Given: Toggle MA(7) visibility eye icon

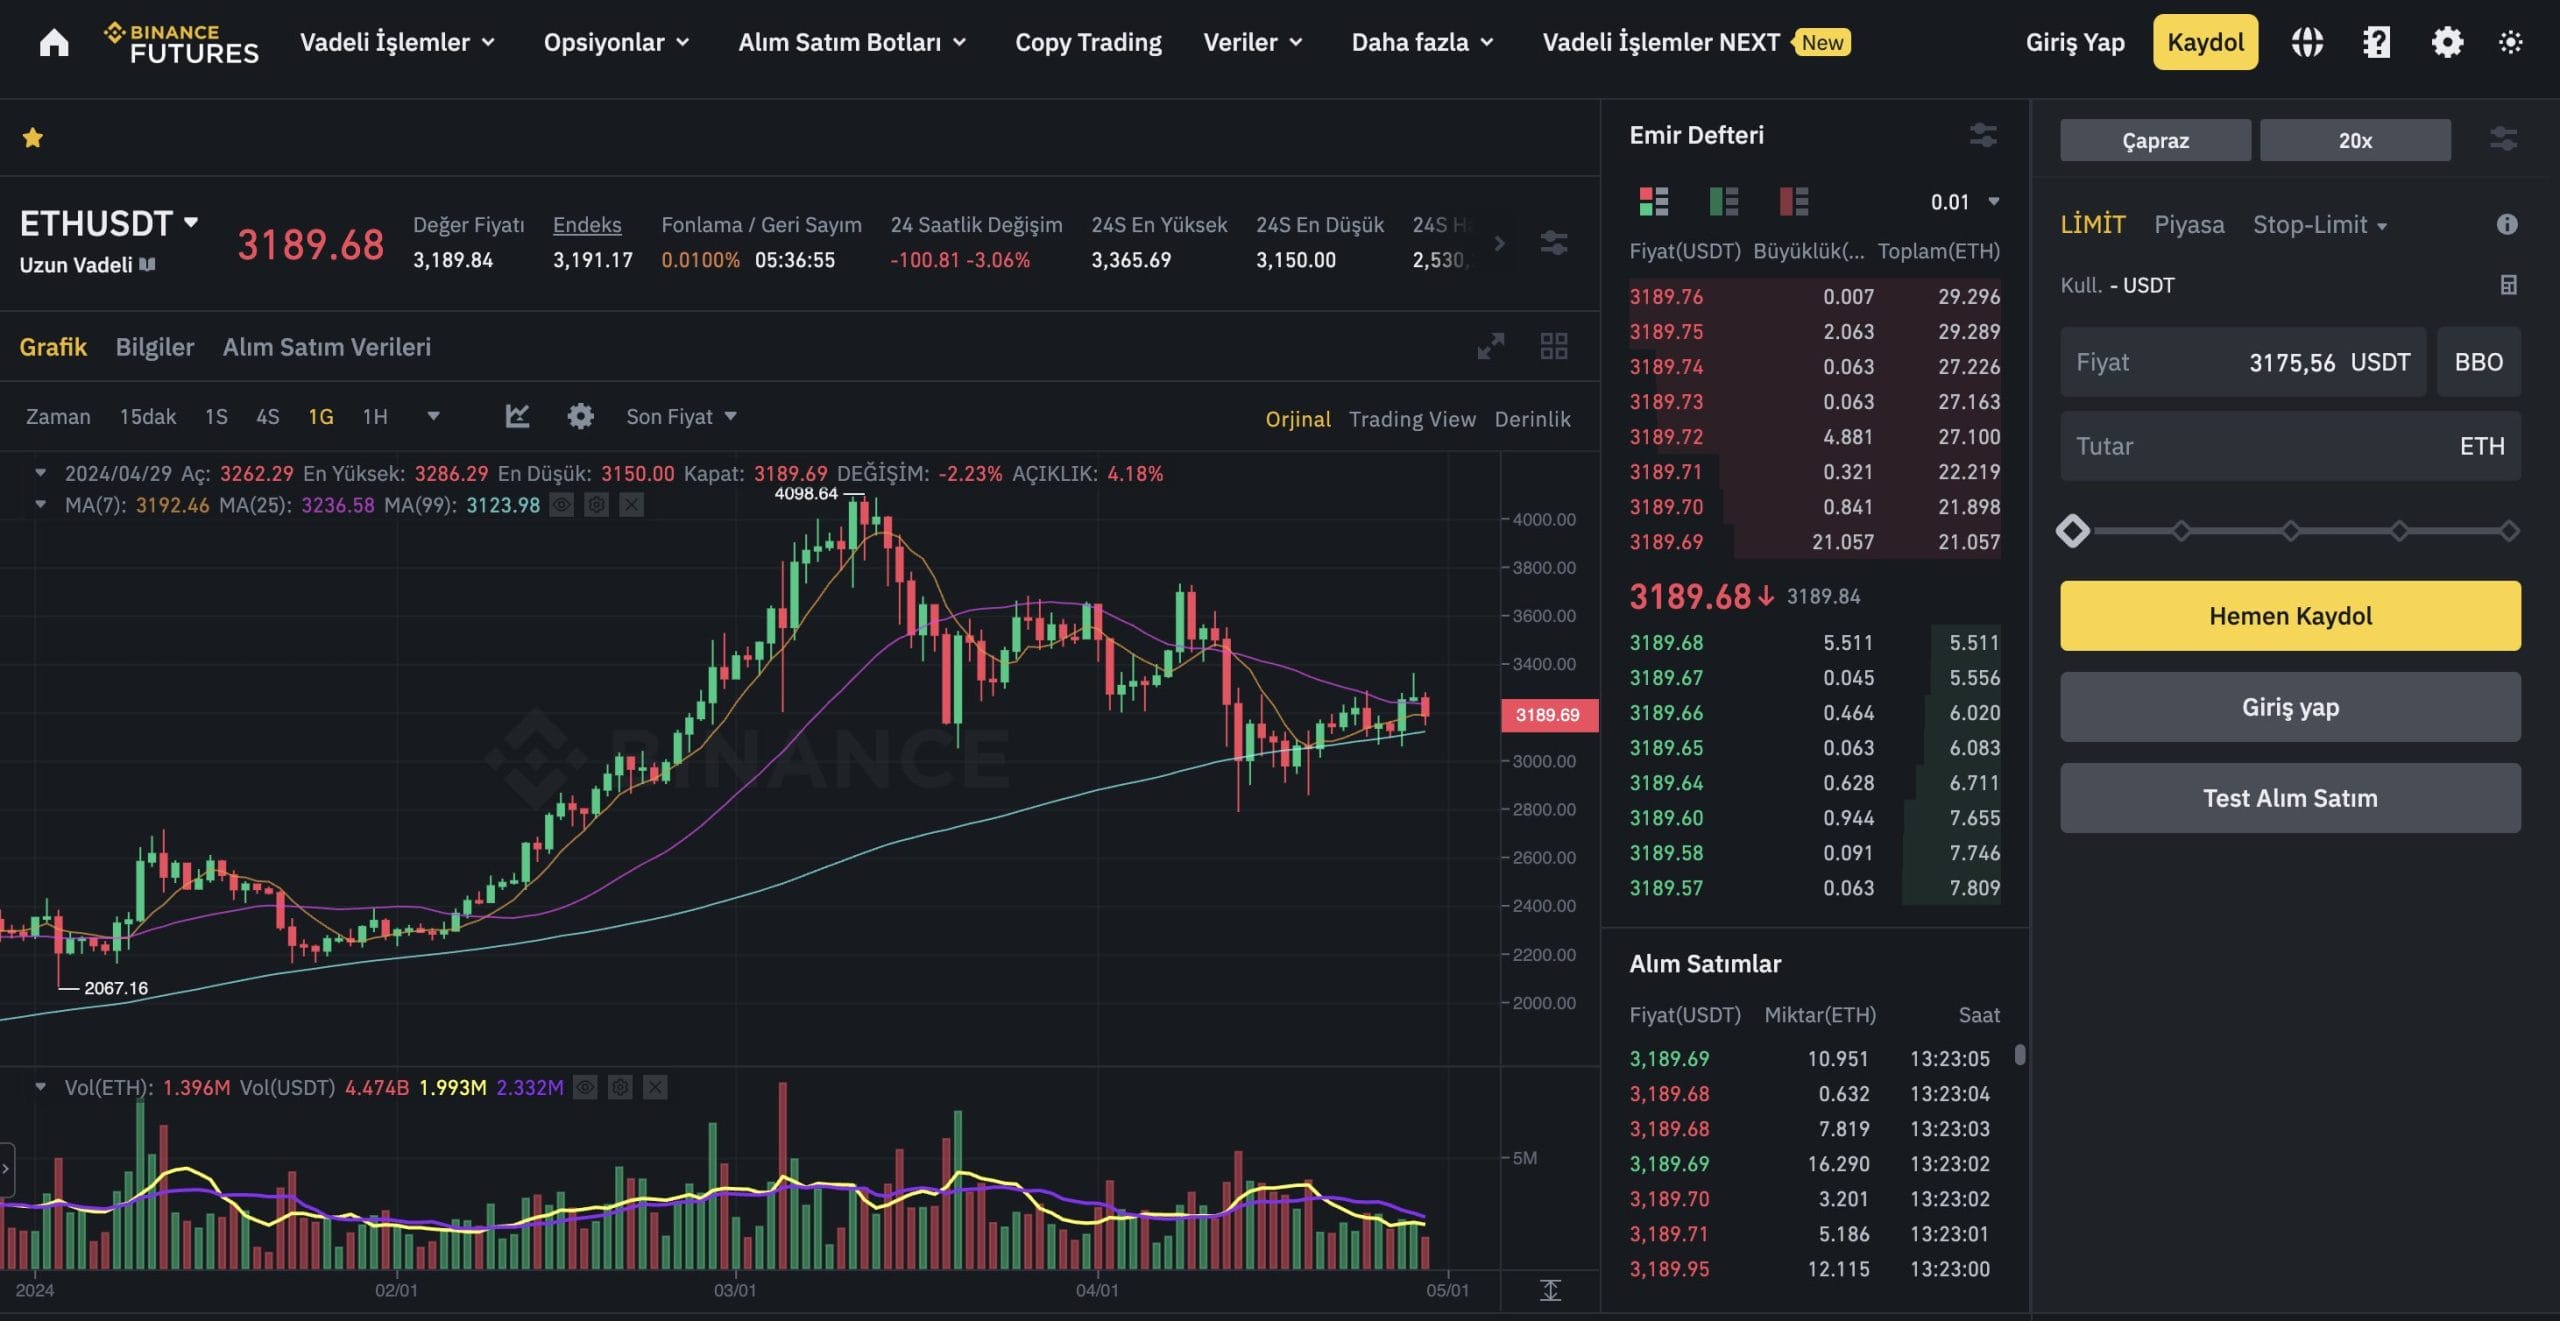Looking at the screenshot, I should (560, 505).
